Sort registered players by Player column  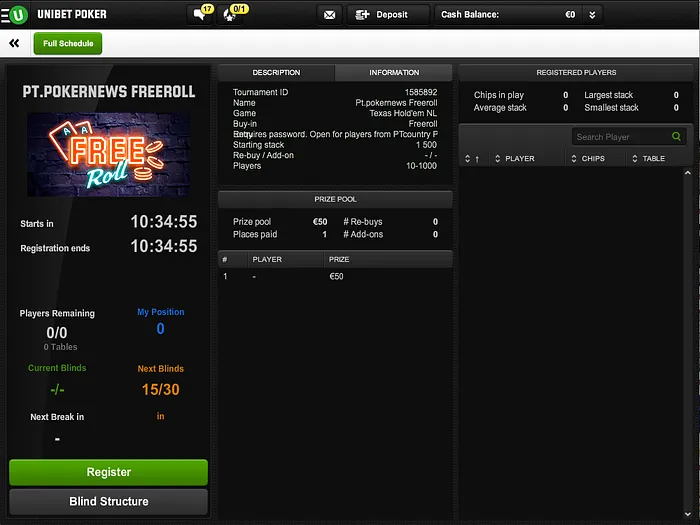pyautogui.click(x=515, y=158)
